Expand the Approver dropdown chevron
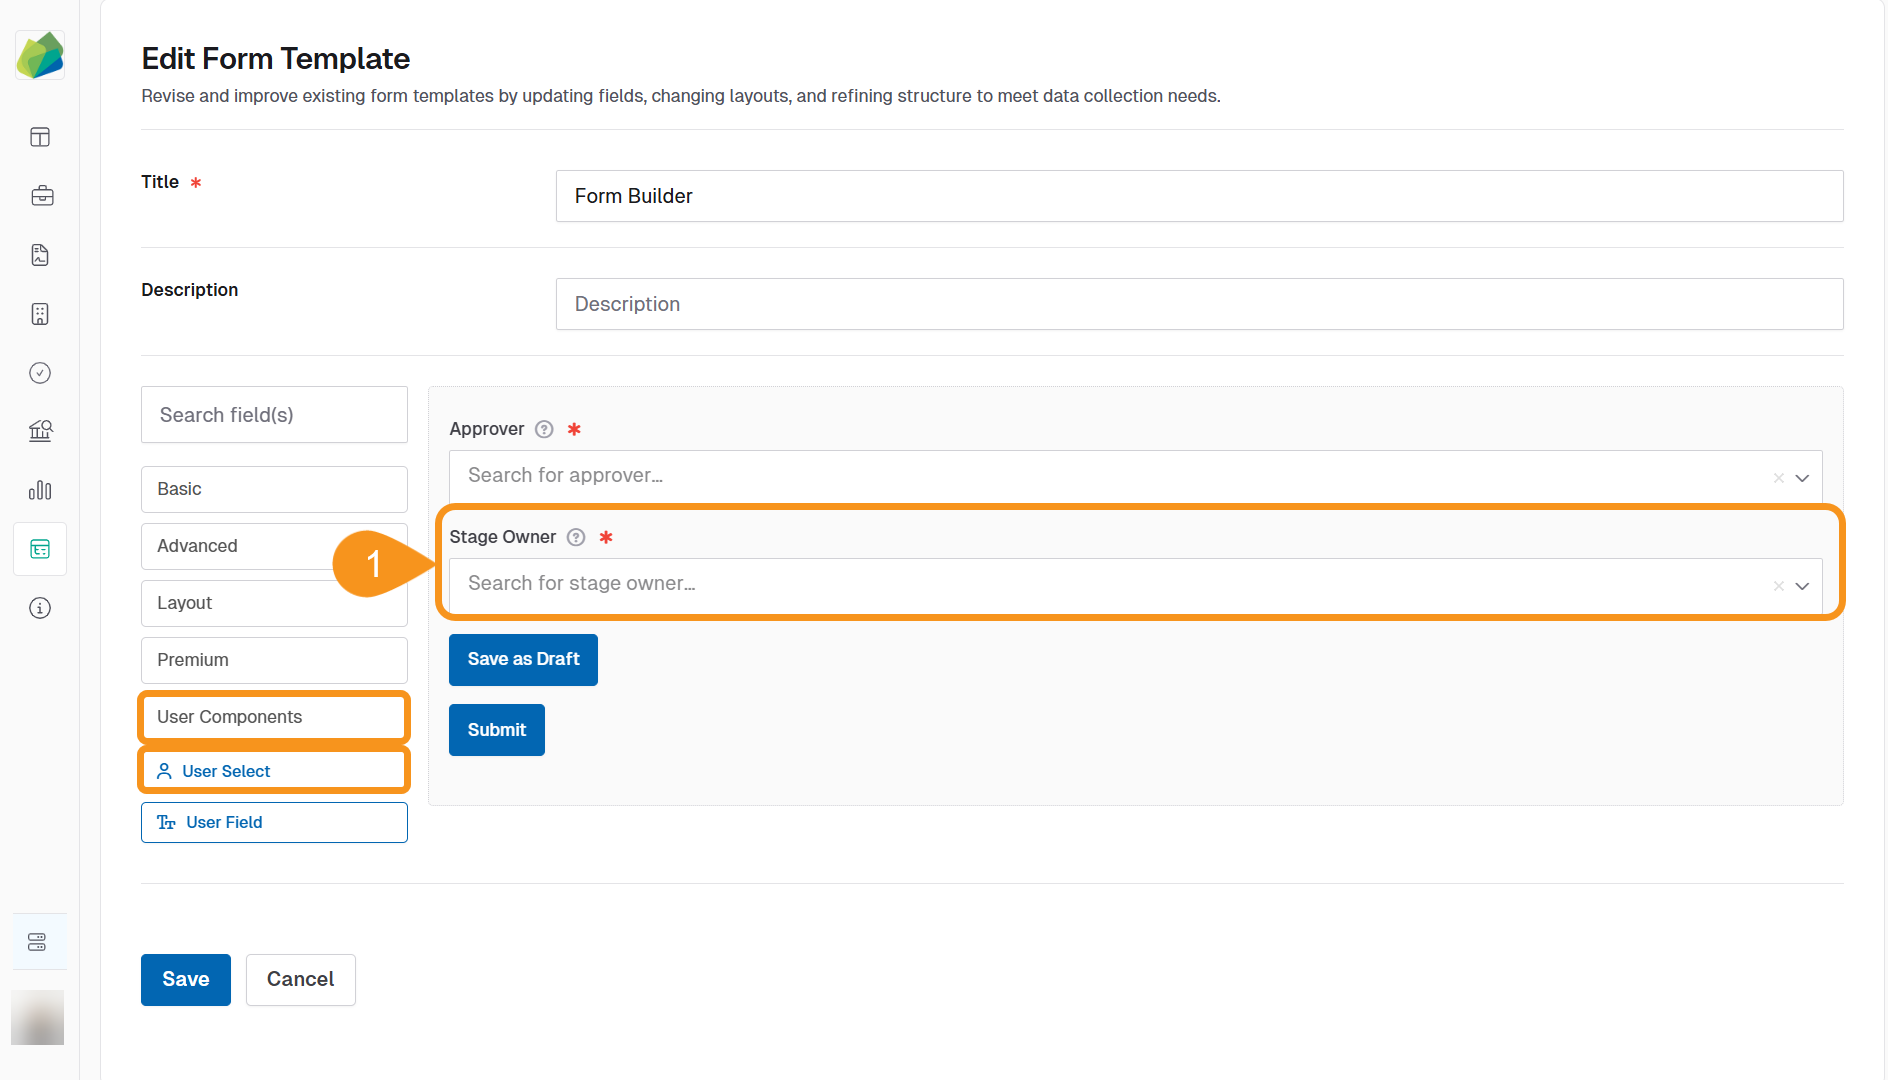Viewport: 1888px width, 1080px height. [x=1802, y=478]
